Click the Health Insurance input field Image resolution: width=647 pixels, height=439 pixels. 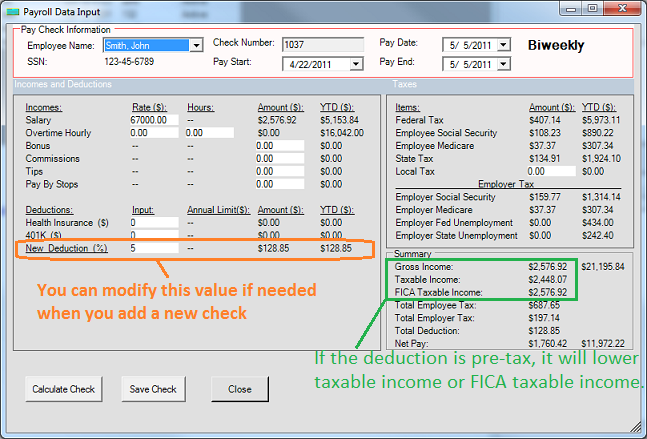pyautogui.click(x=153, y=223)
